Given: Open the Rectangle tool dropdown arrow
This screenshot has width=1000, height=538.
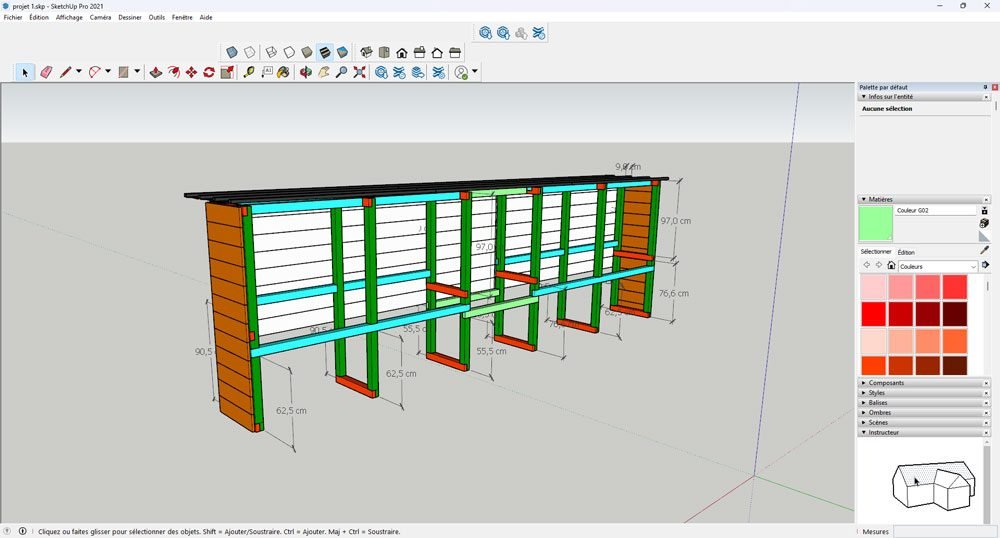Looking at the screenshot, I should click(136, 71).
